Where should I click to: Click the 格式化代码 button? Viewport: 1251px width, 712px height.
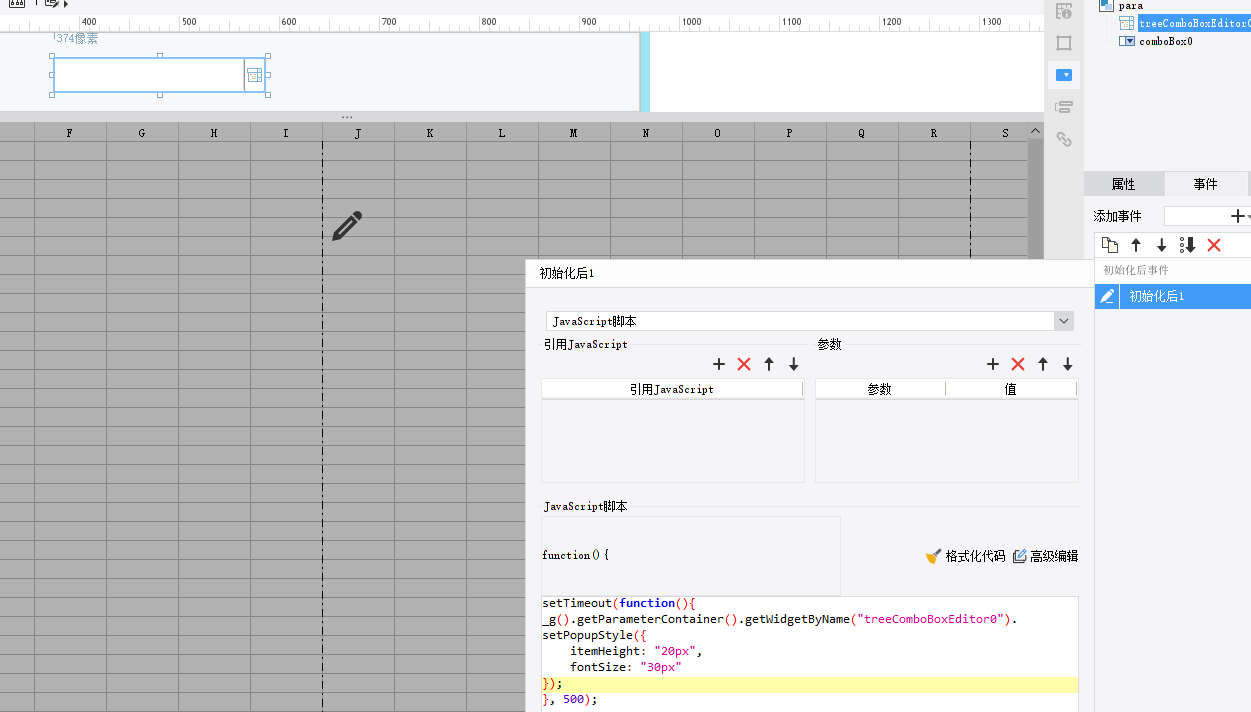tap(965, 556)
